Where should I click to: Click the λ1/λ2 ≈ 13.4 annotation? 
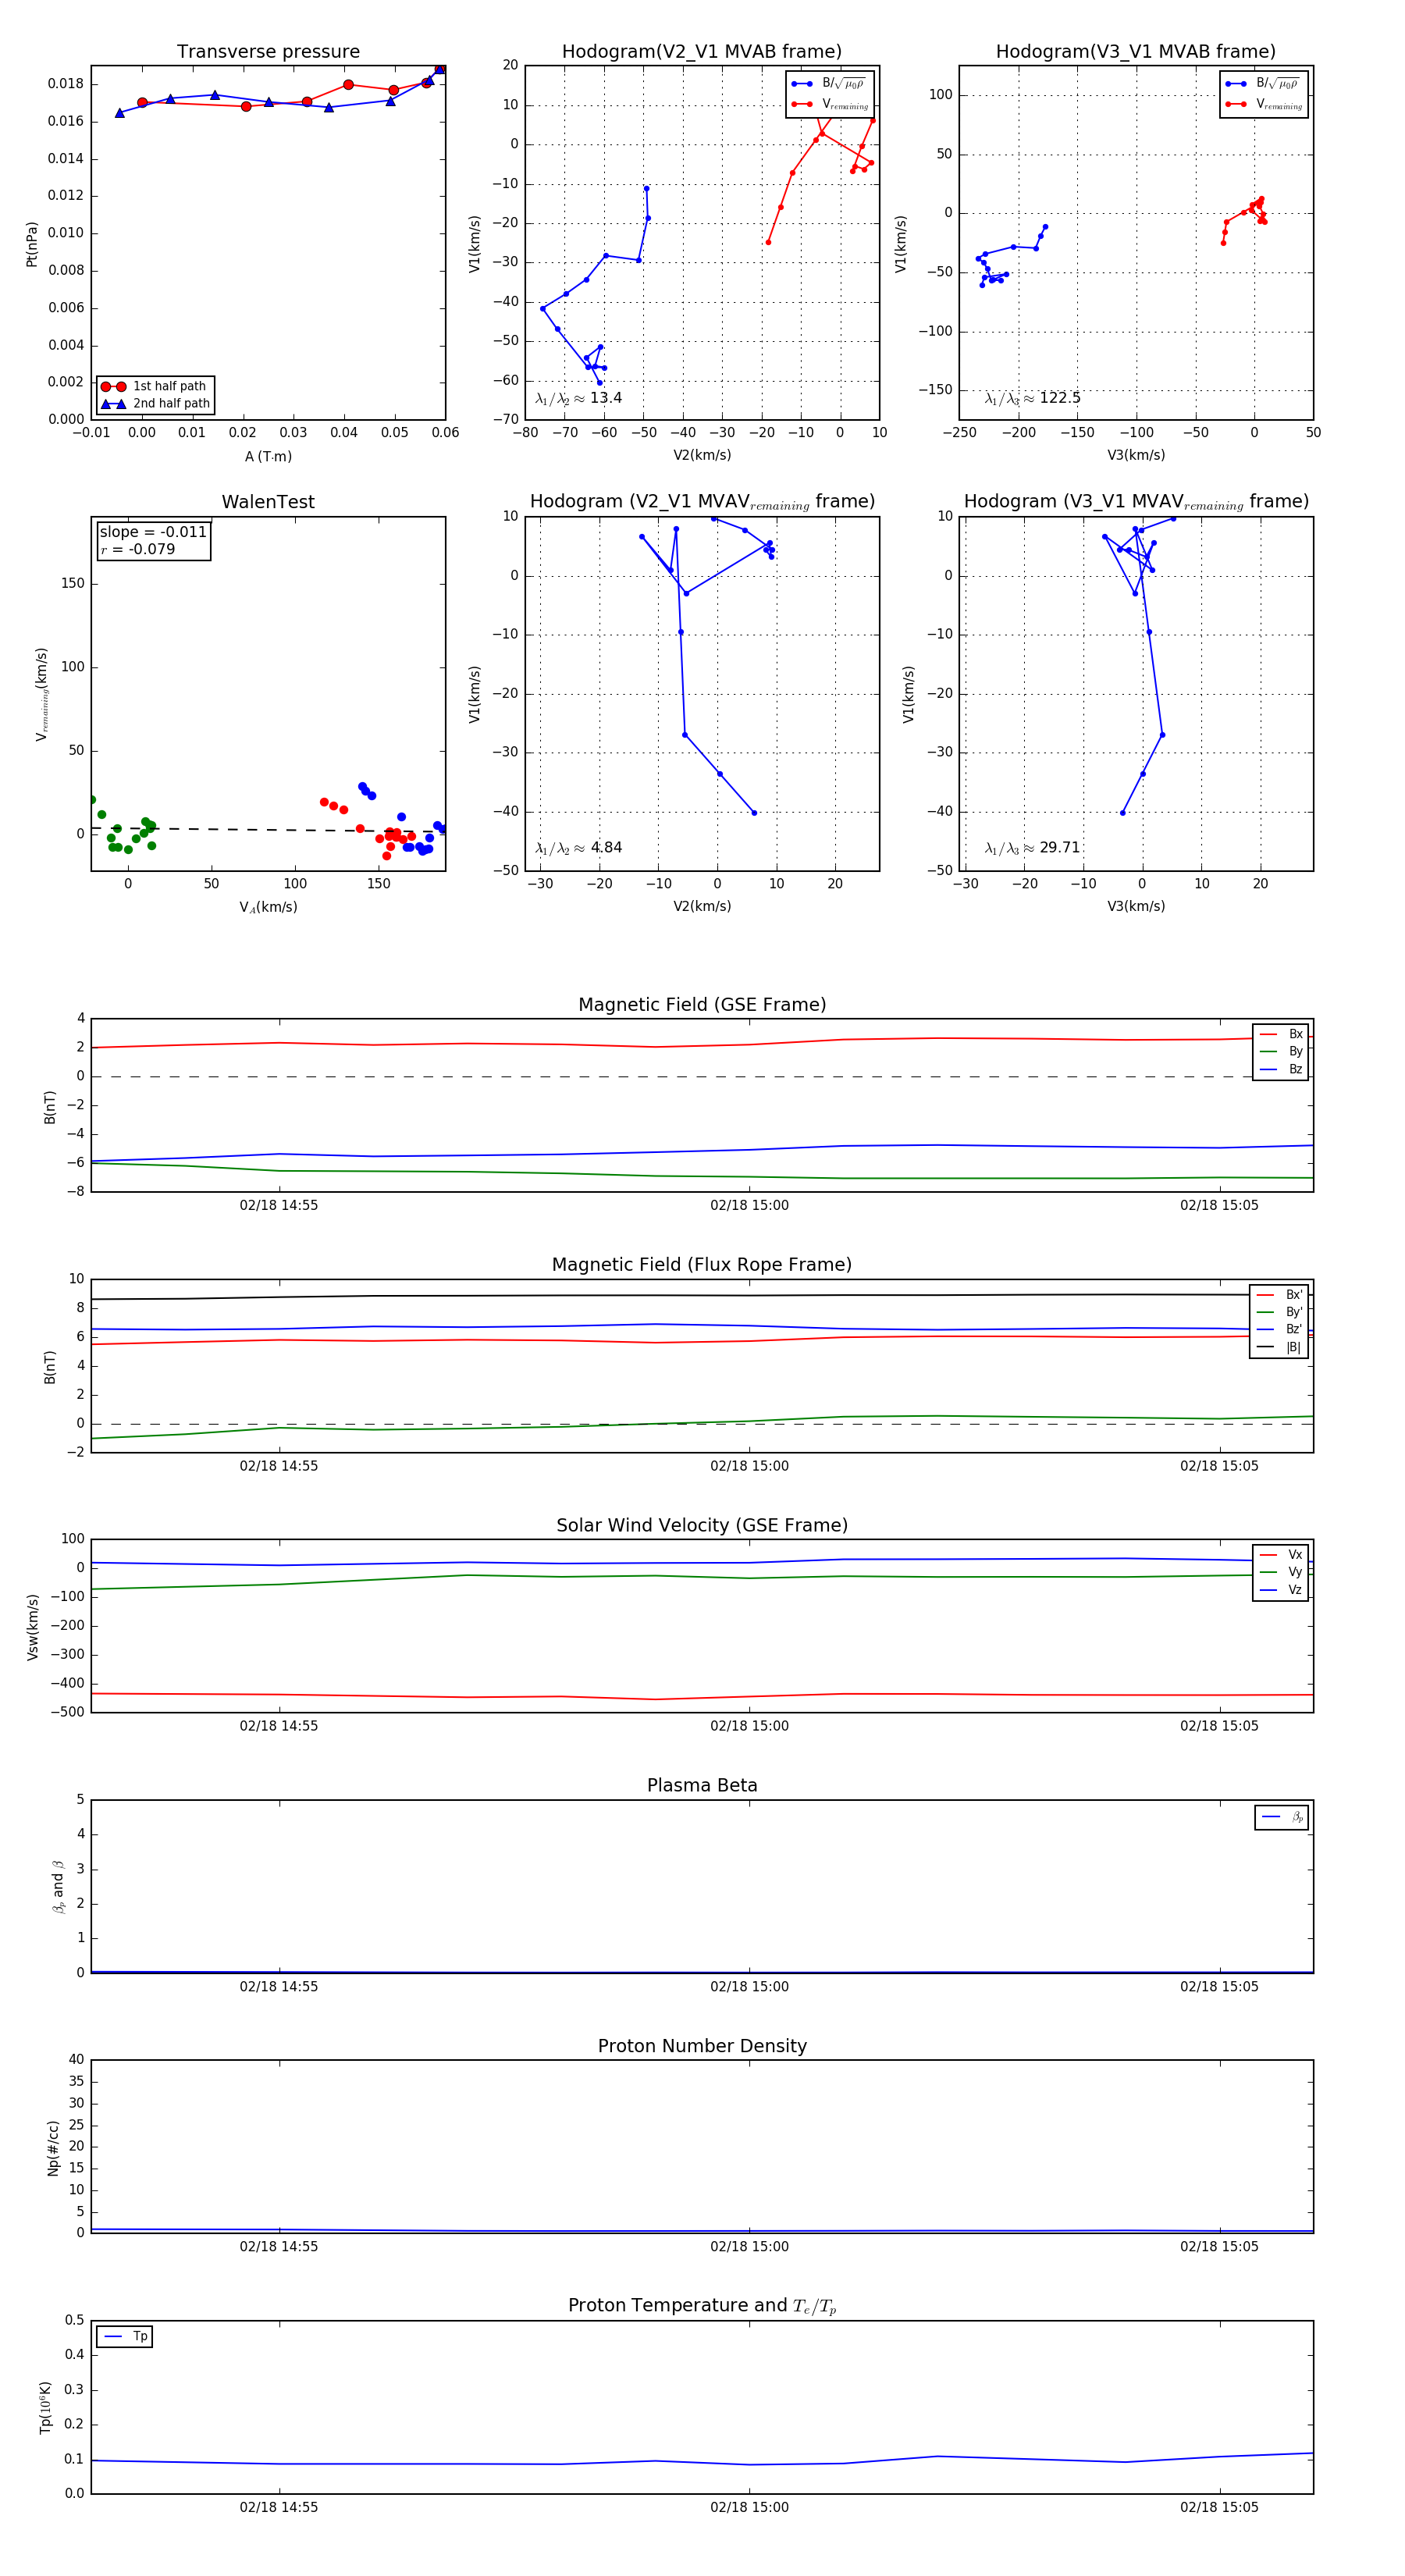(x=578, y=398)
